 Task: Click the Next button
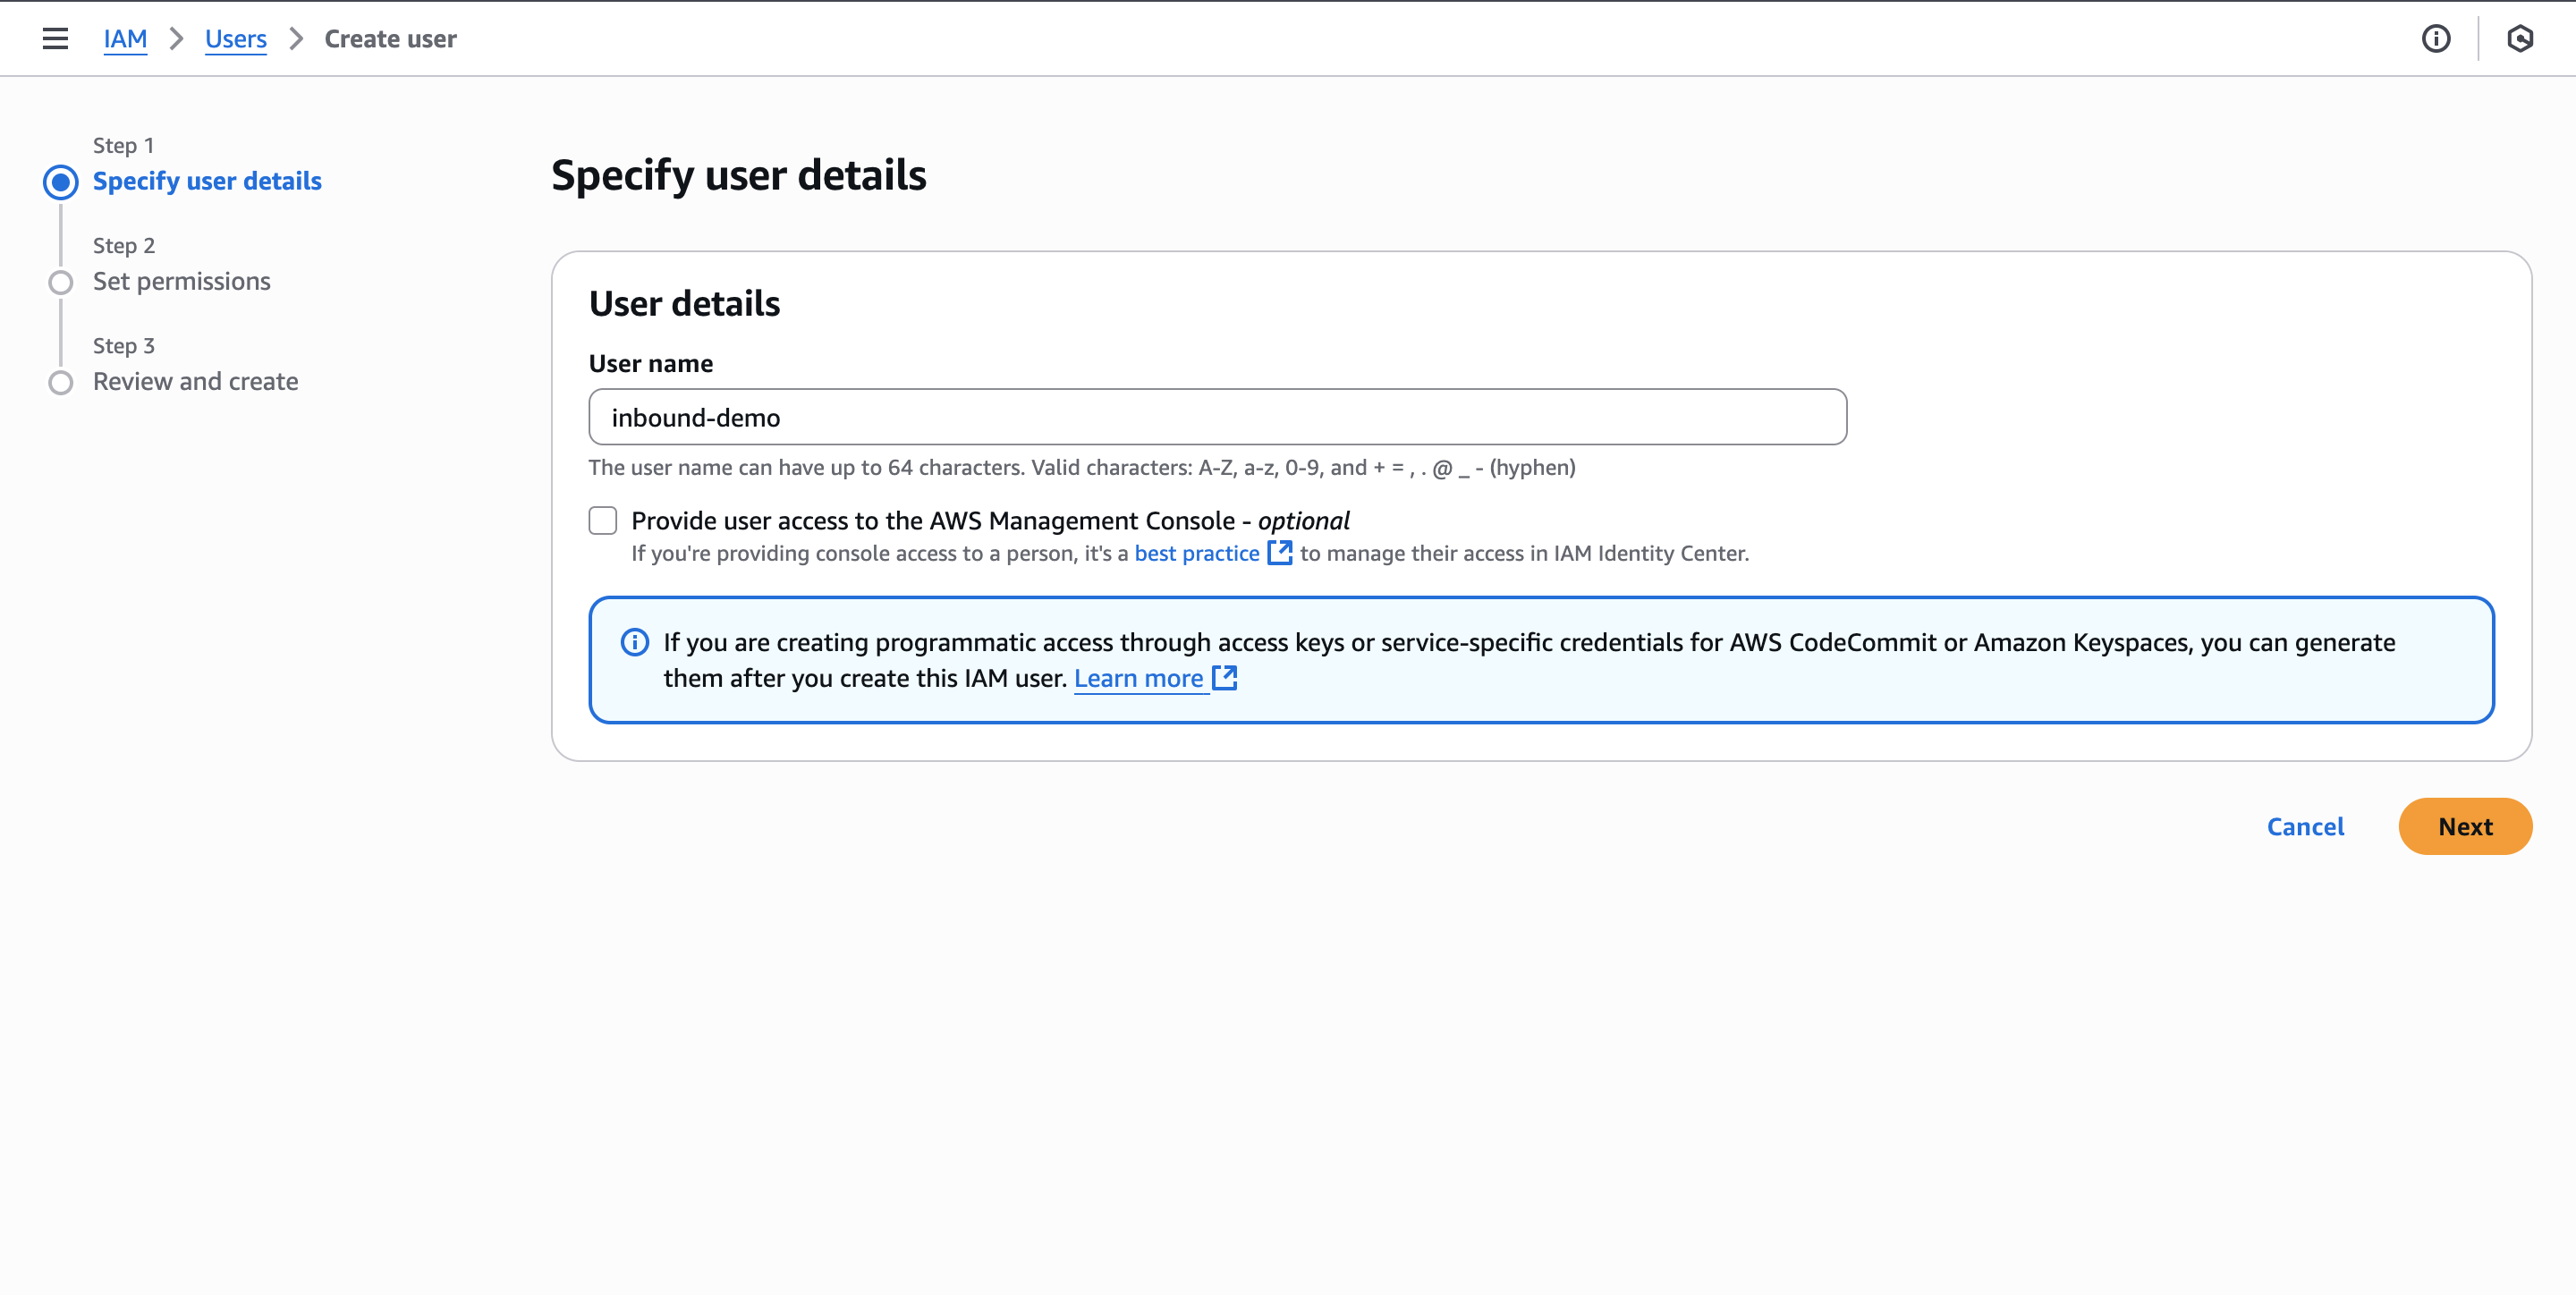click(2464, 826)
